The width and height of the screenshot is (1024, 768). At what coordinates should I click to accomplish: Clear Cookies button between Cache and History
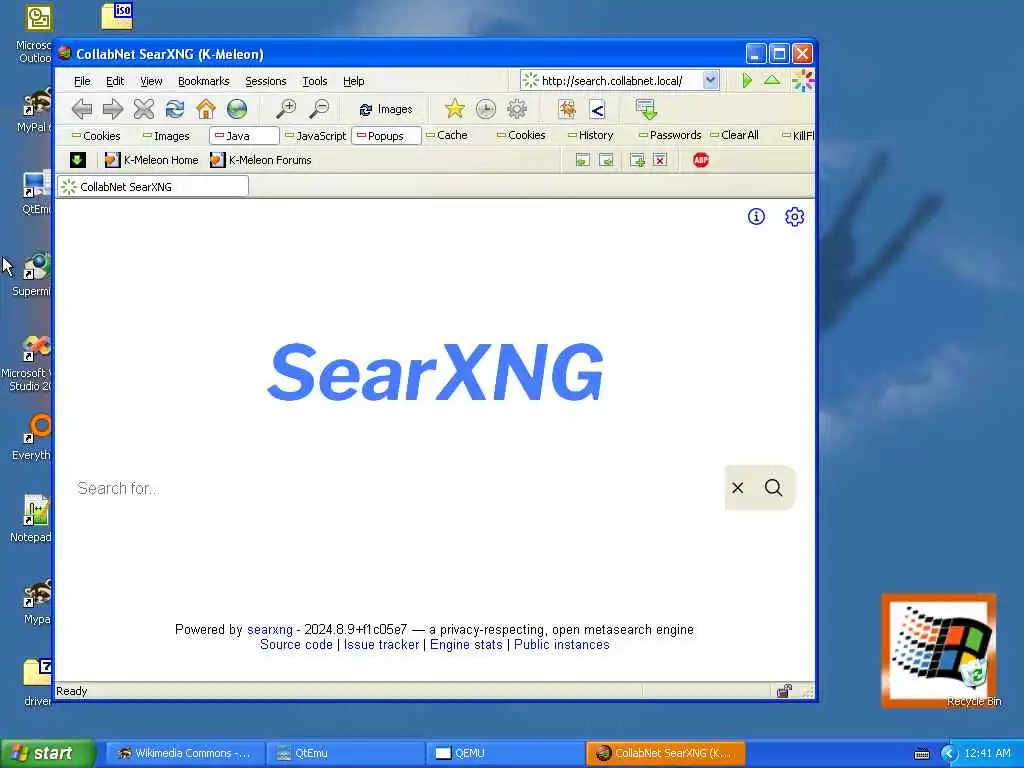click(x=521, y=135)
